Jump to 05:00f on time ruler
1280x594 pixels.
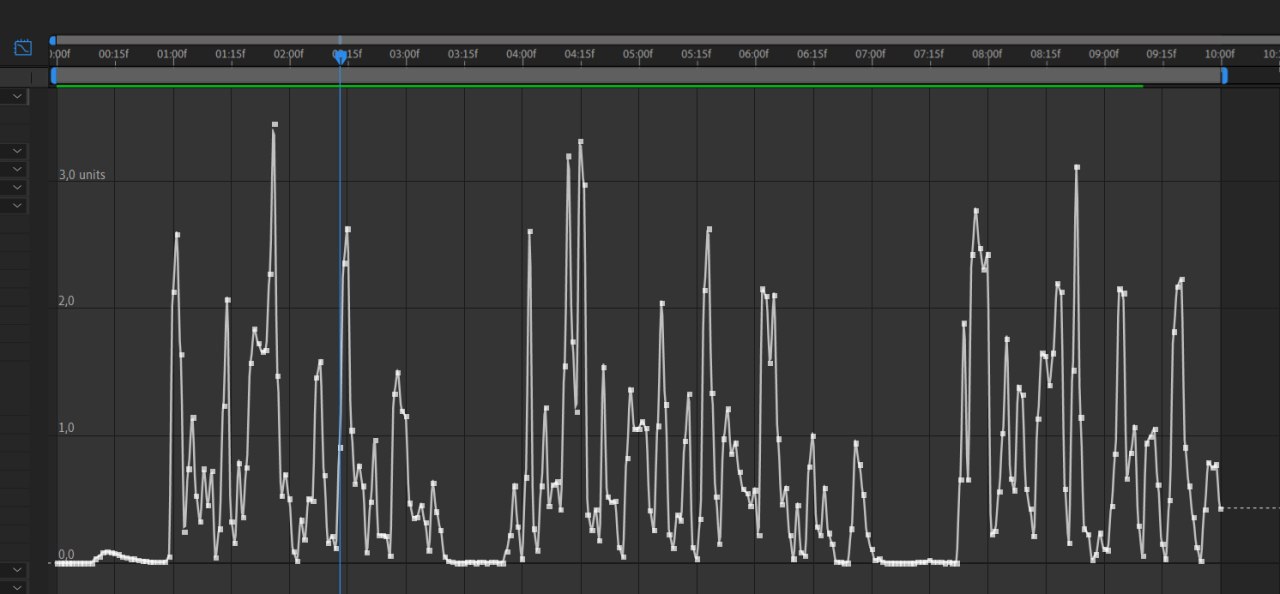tap(638, 54)
